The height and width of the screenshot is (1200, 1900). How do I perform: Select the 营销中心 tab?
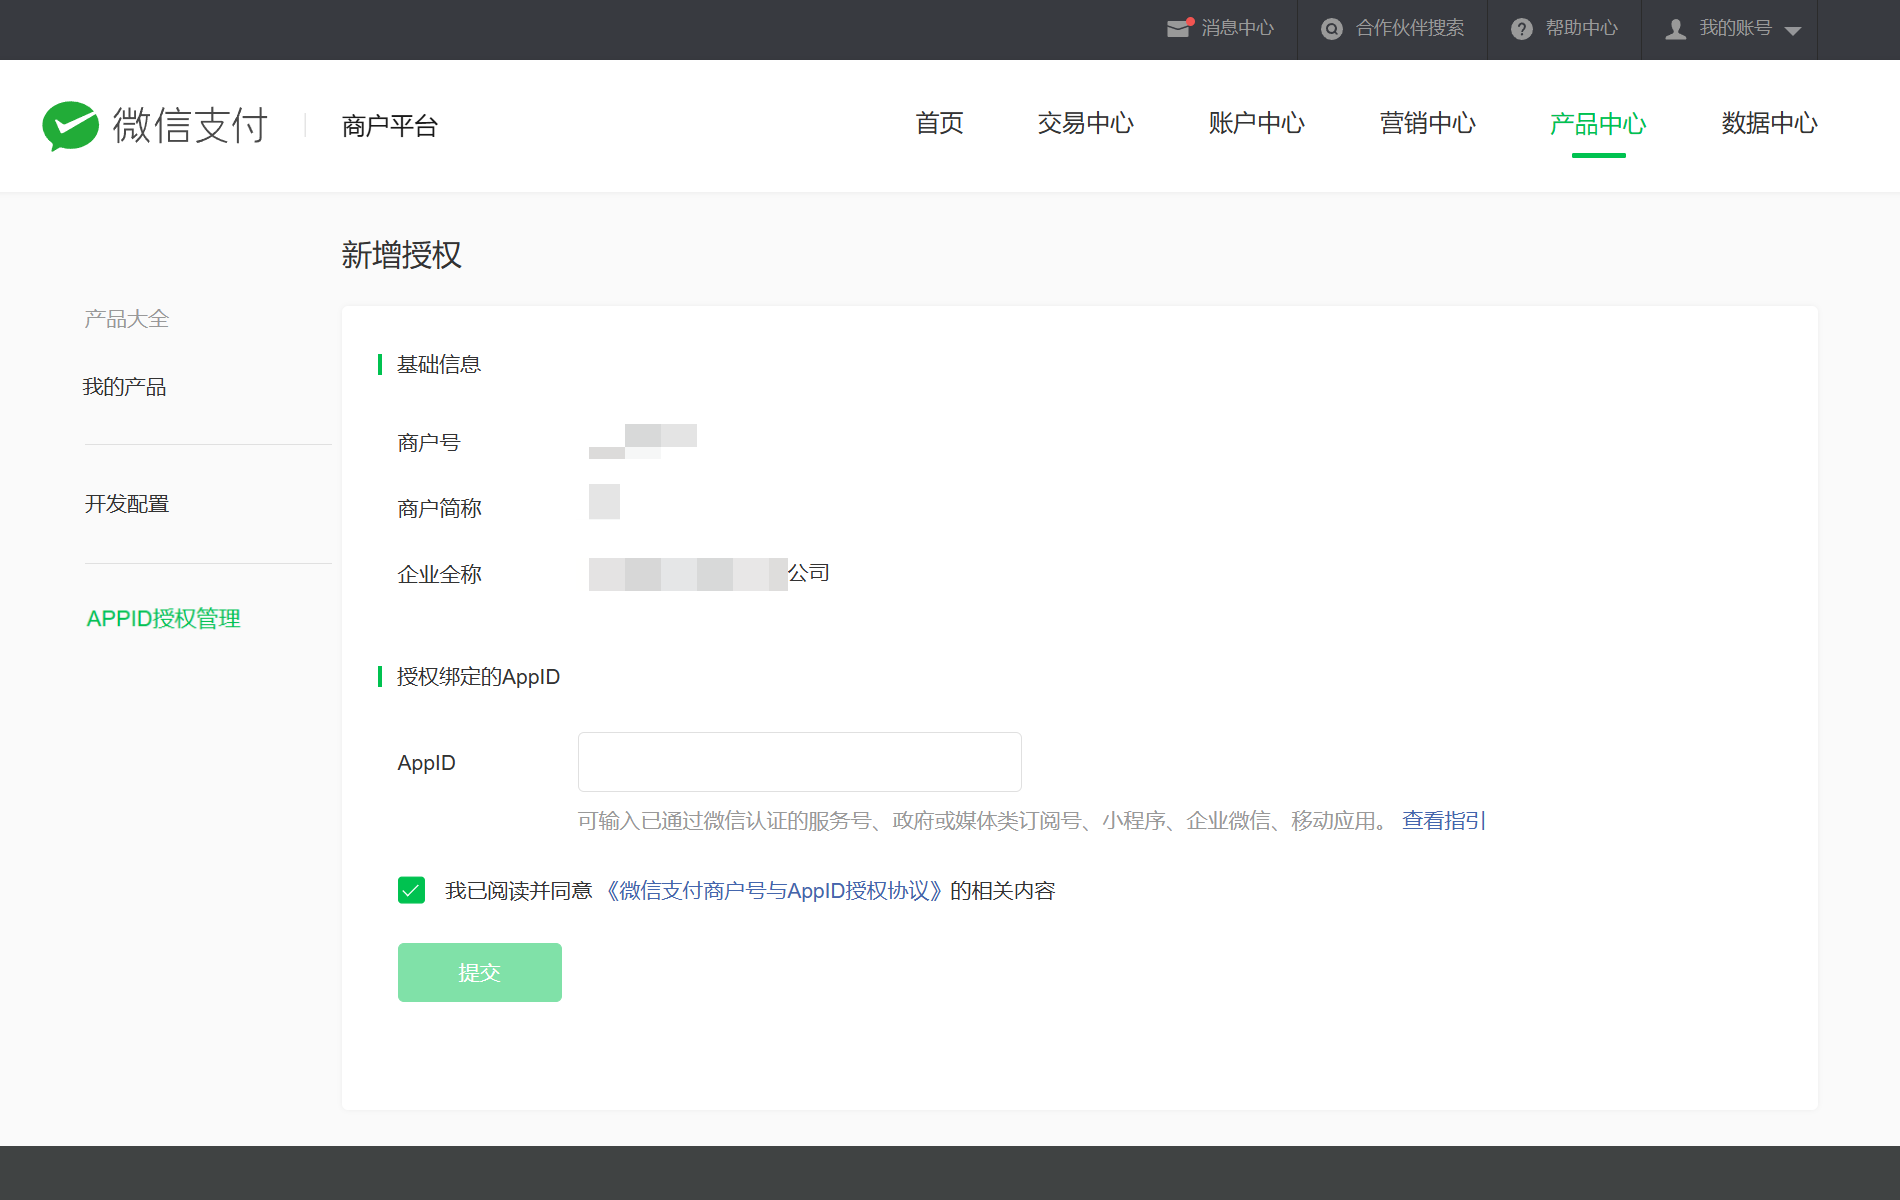(1427, 123)
